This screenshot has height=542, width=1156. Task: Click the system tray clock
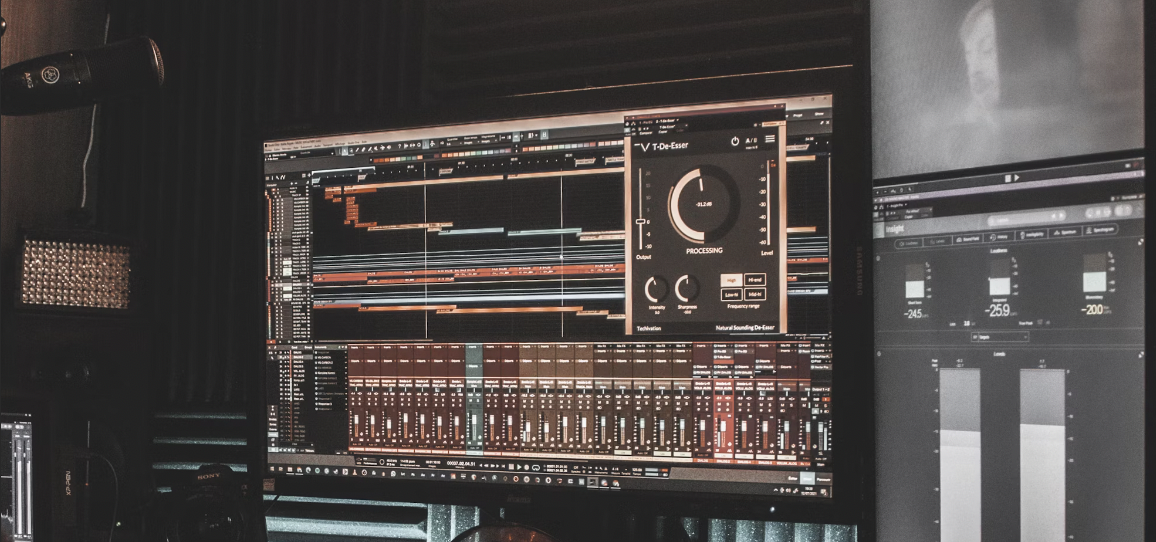point(808,490)
